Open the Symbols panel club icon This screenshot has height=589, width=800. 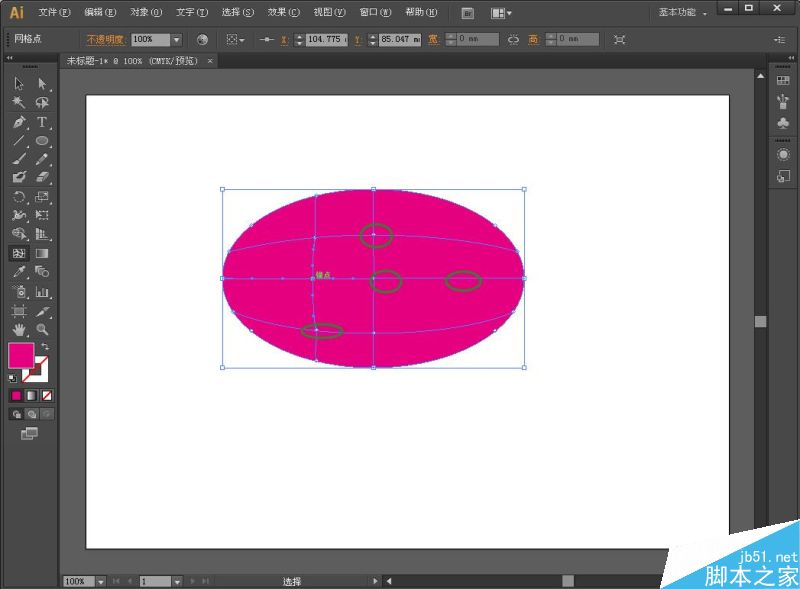point(783,123)
